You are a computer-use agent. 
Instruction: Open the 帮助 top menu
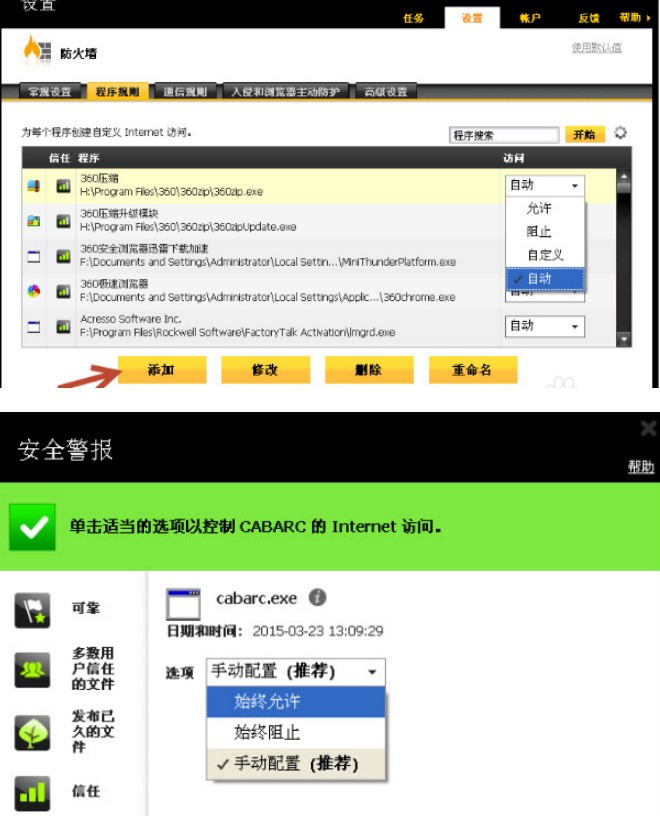tap(634, 18)
